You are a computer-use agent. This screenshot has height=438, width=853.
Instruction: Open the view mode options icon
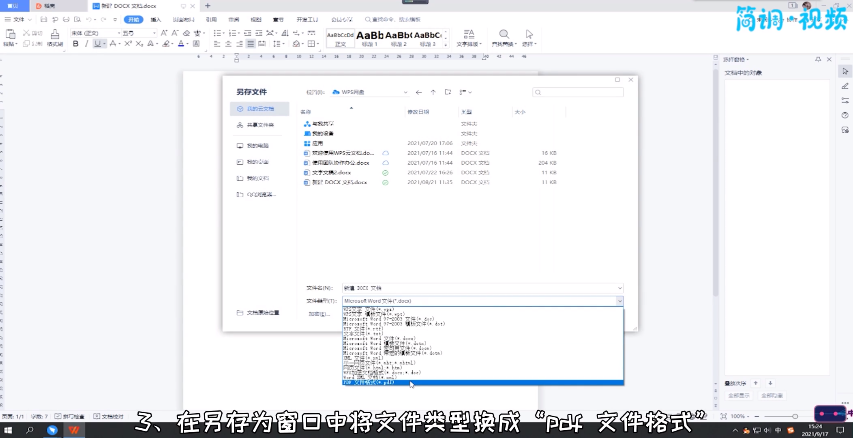coord(463,91)
